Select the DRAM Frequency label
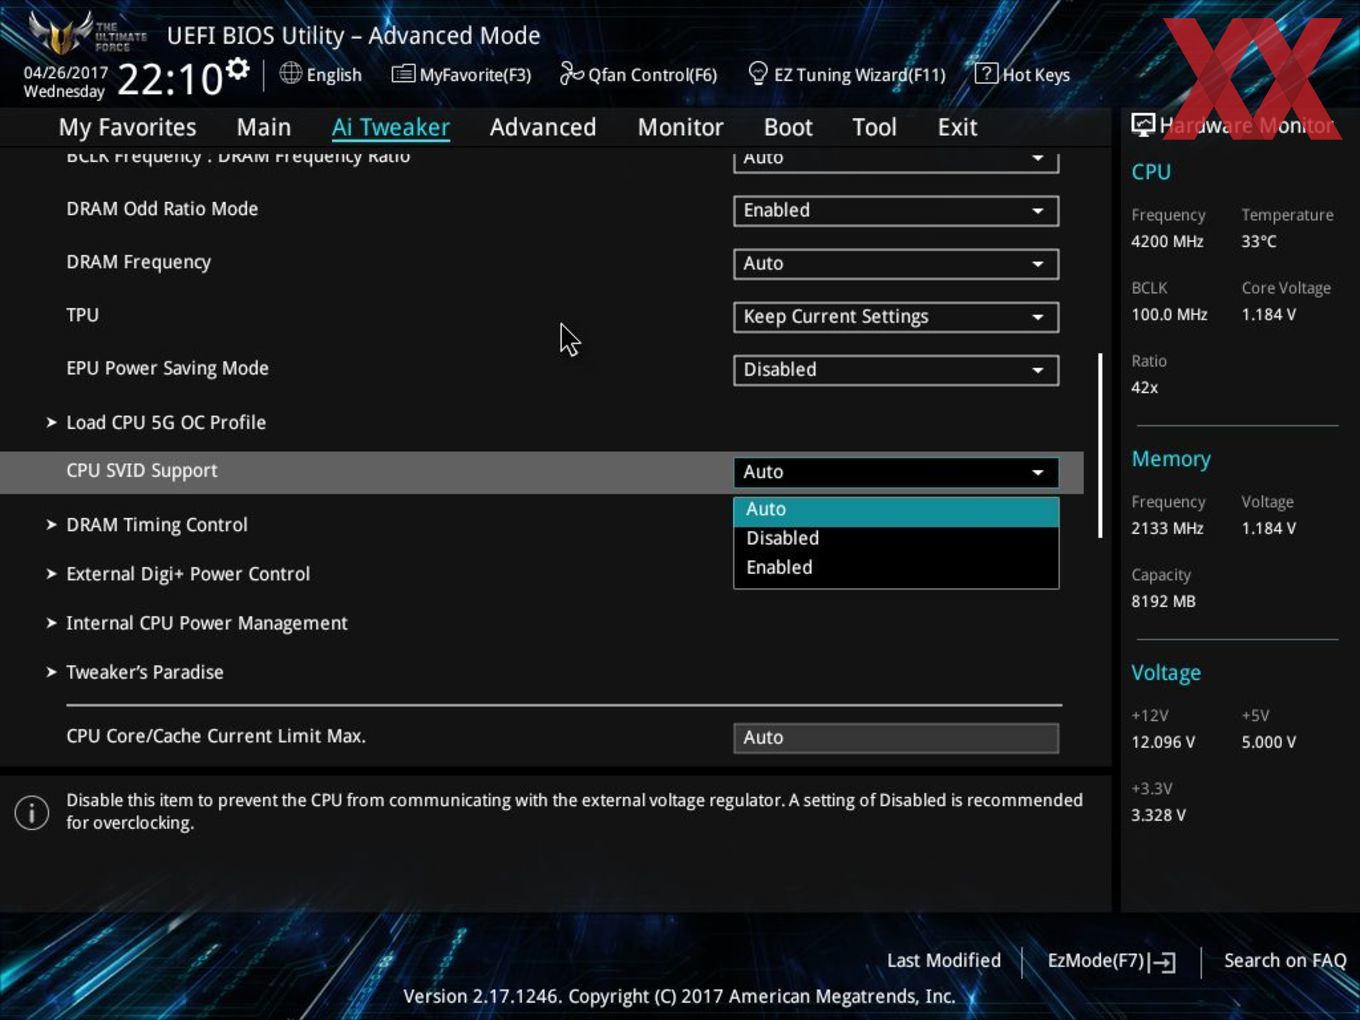The width and height of the screenshot is (1360, 1020). tap(138, 262)
